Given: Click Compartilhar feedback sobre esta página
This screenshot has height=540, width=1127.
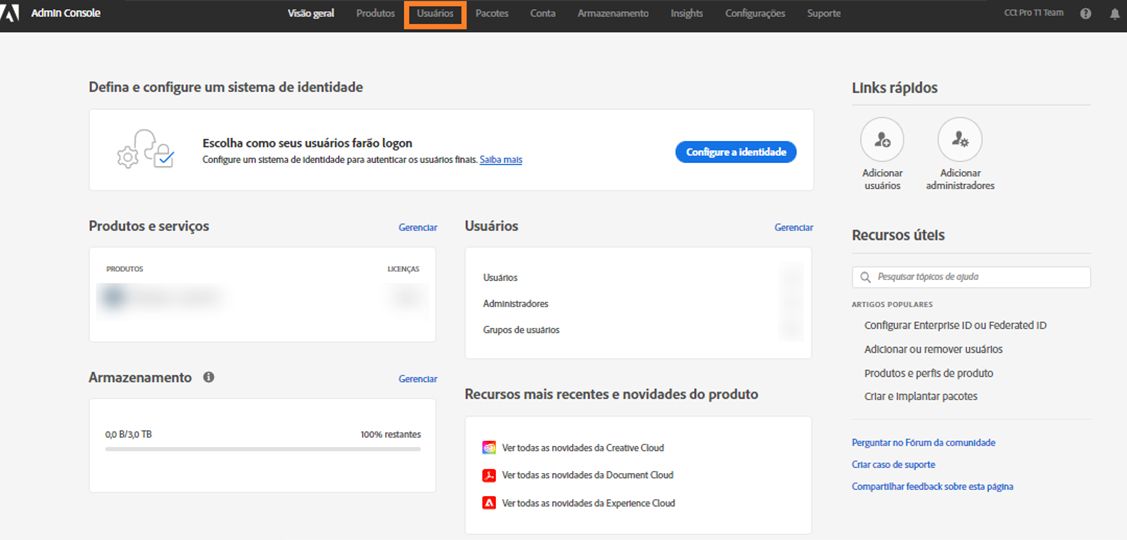Looking at the screenshot, I should [932, 487].
